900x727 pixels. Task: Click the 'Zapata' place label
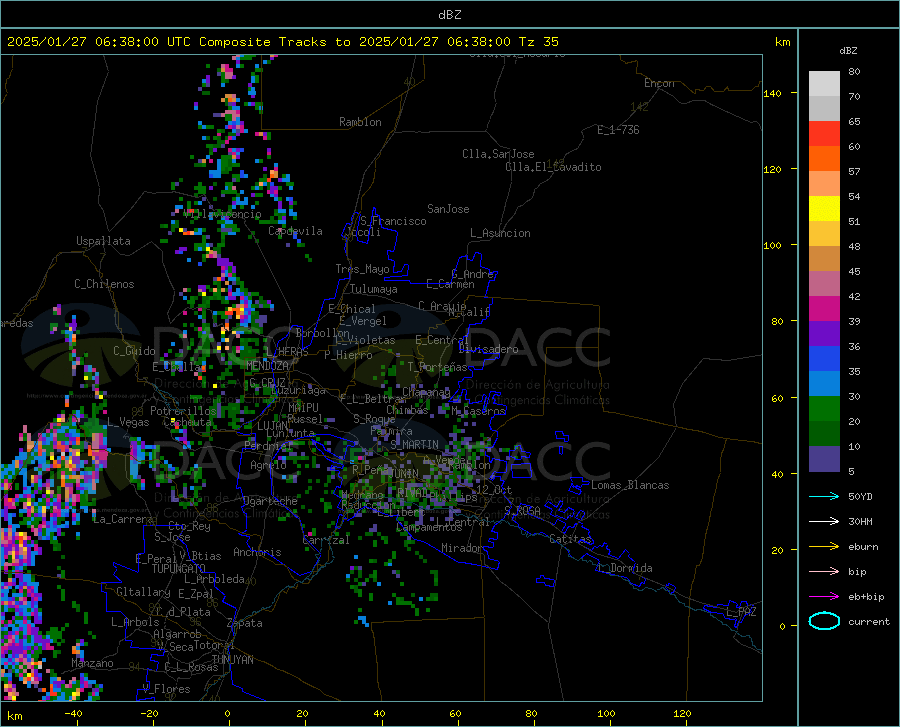pyautogui.click(x=245, y=623)
